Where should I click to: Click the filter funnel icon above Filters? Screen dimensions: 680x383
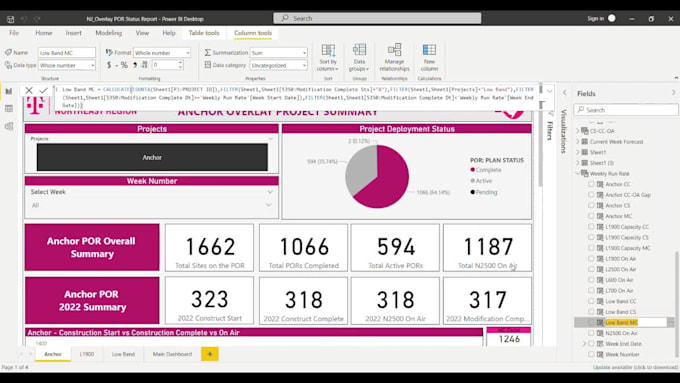[x=550, y=113]
